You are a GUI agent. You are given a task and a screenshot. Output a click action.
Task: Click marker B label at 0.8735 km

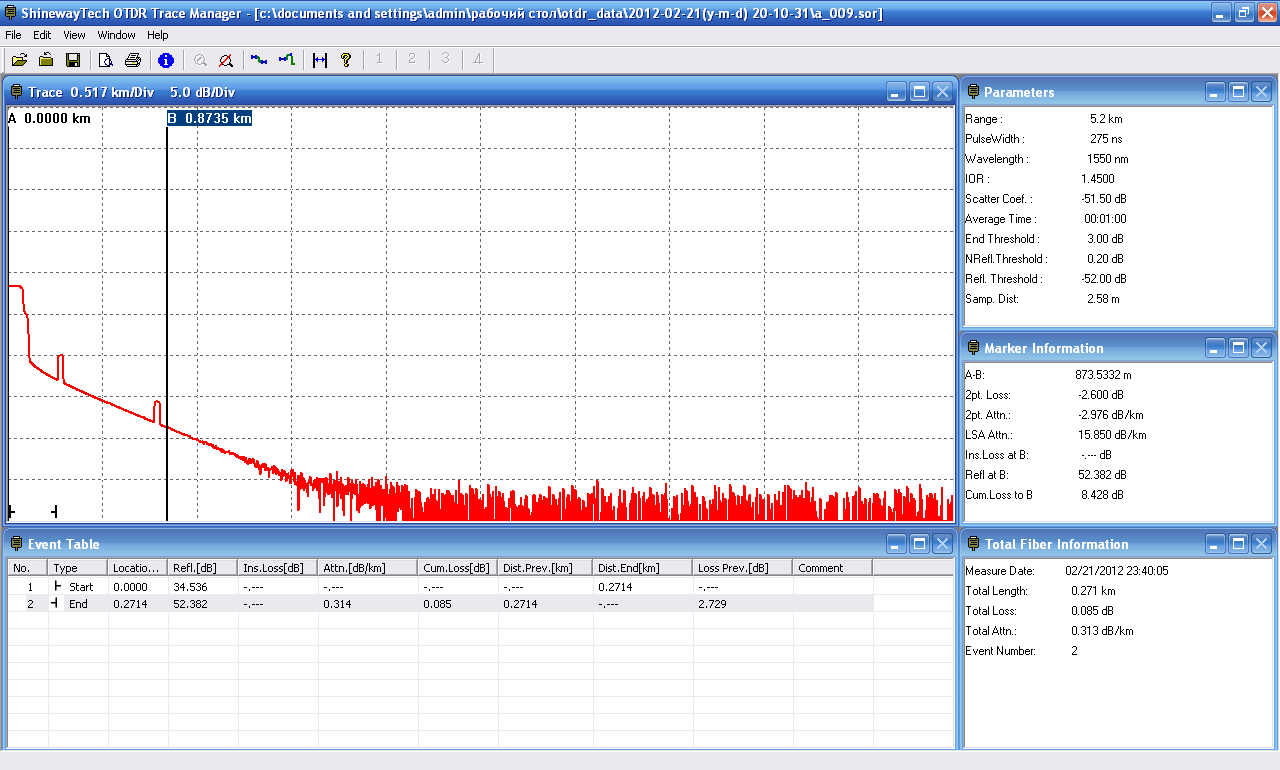click(x=209, y=118)
